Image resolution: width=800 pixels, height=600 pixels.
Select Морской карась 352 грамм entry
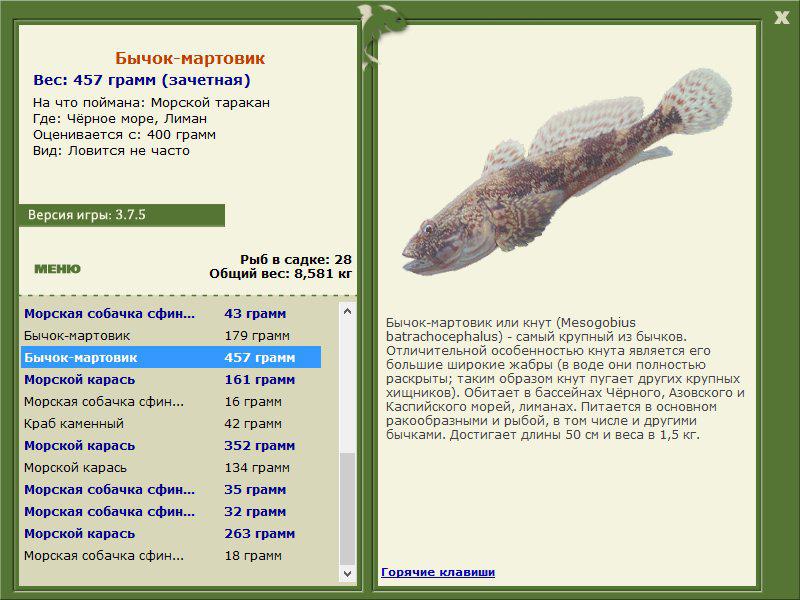click(171, 445)
